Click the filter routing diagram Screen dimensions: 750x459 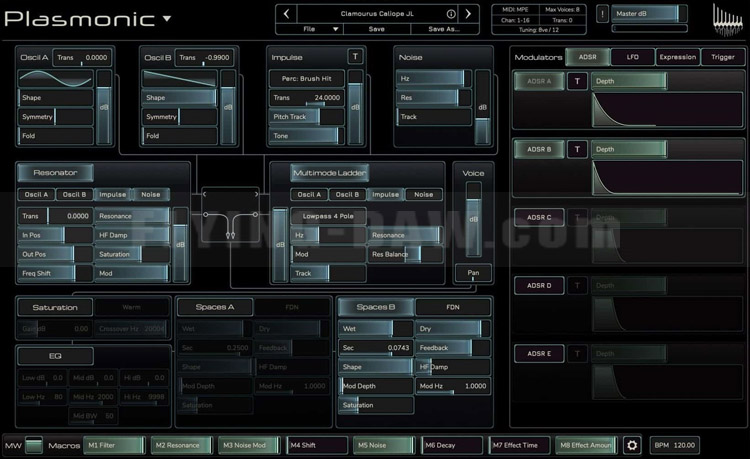(231, 214)
